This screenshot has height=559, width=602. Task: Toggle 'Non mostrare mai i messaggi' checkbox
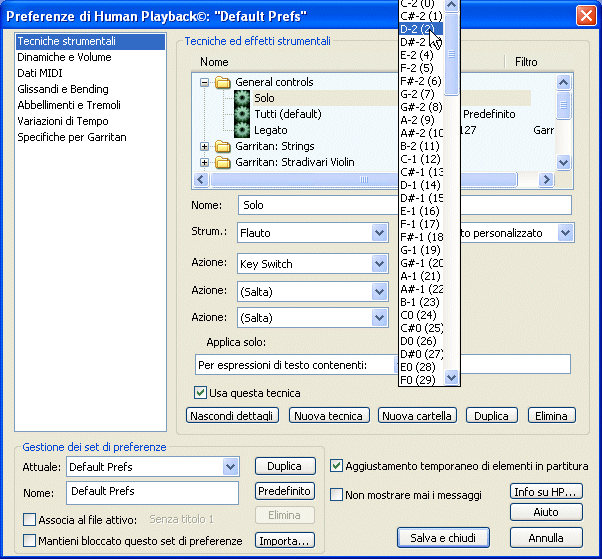pos(338,495)
